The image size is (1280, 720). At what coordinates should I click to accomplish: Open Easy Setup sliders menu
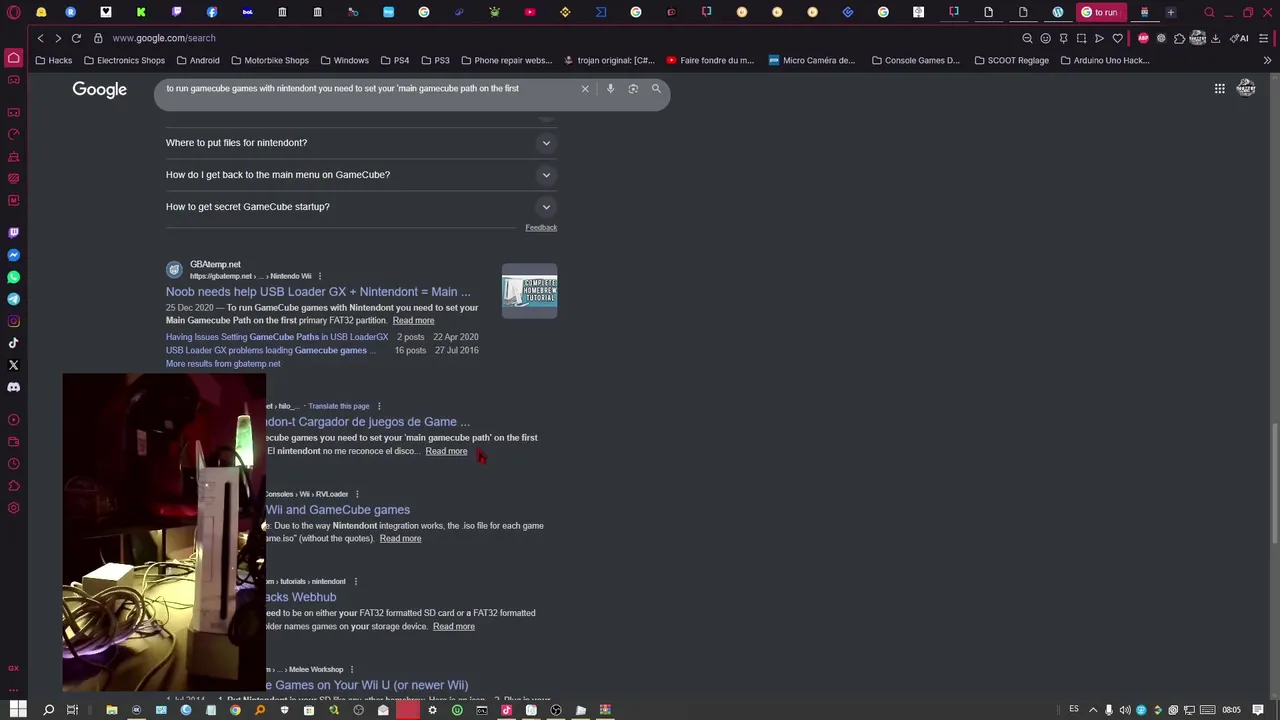coord(1265,38)
